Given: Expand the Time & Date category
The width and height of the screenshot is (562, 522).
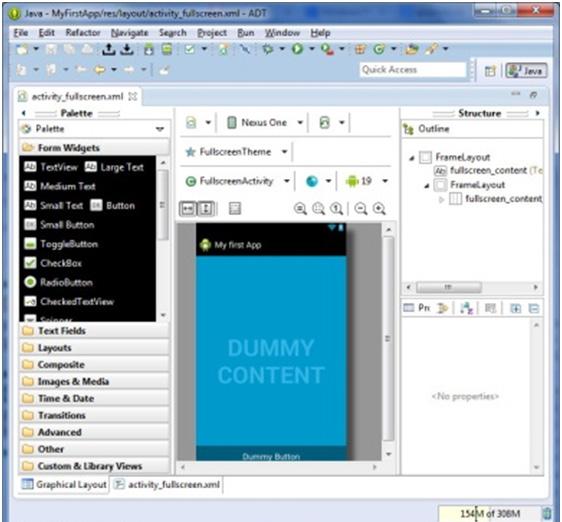Looking at the screenshot, I should (x=94, y=398).
